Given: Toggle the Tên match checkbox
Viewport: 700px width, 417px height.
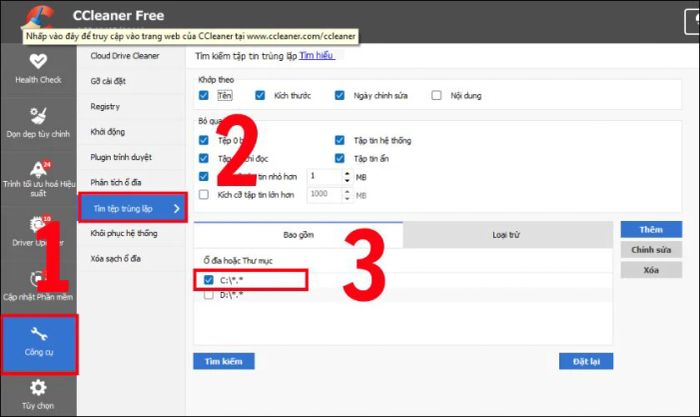Looking at the screenshot, I should point(204,95).
